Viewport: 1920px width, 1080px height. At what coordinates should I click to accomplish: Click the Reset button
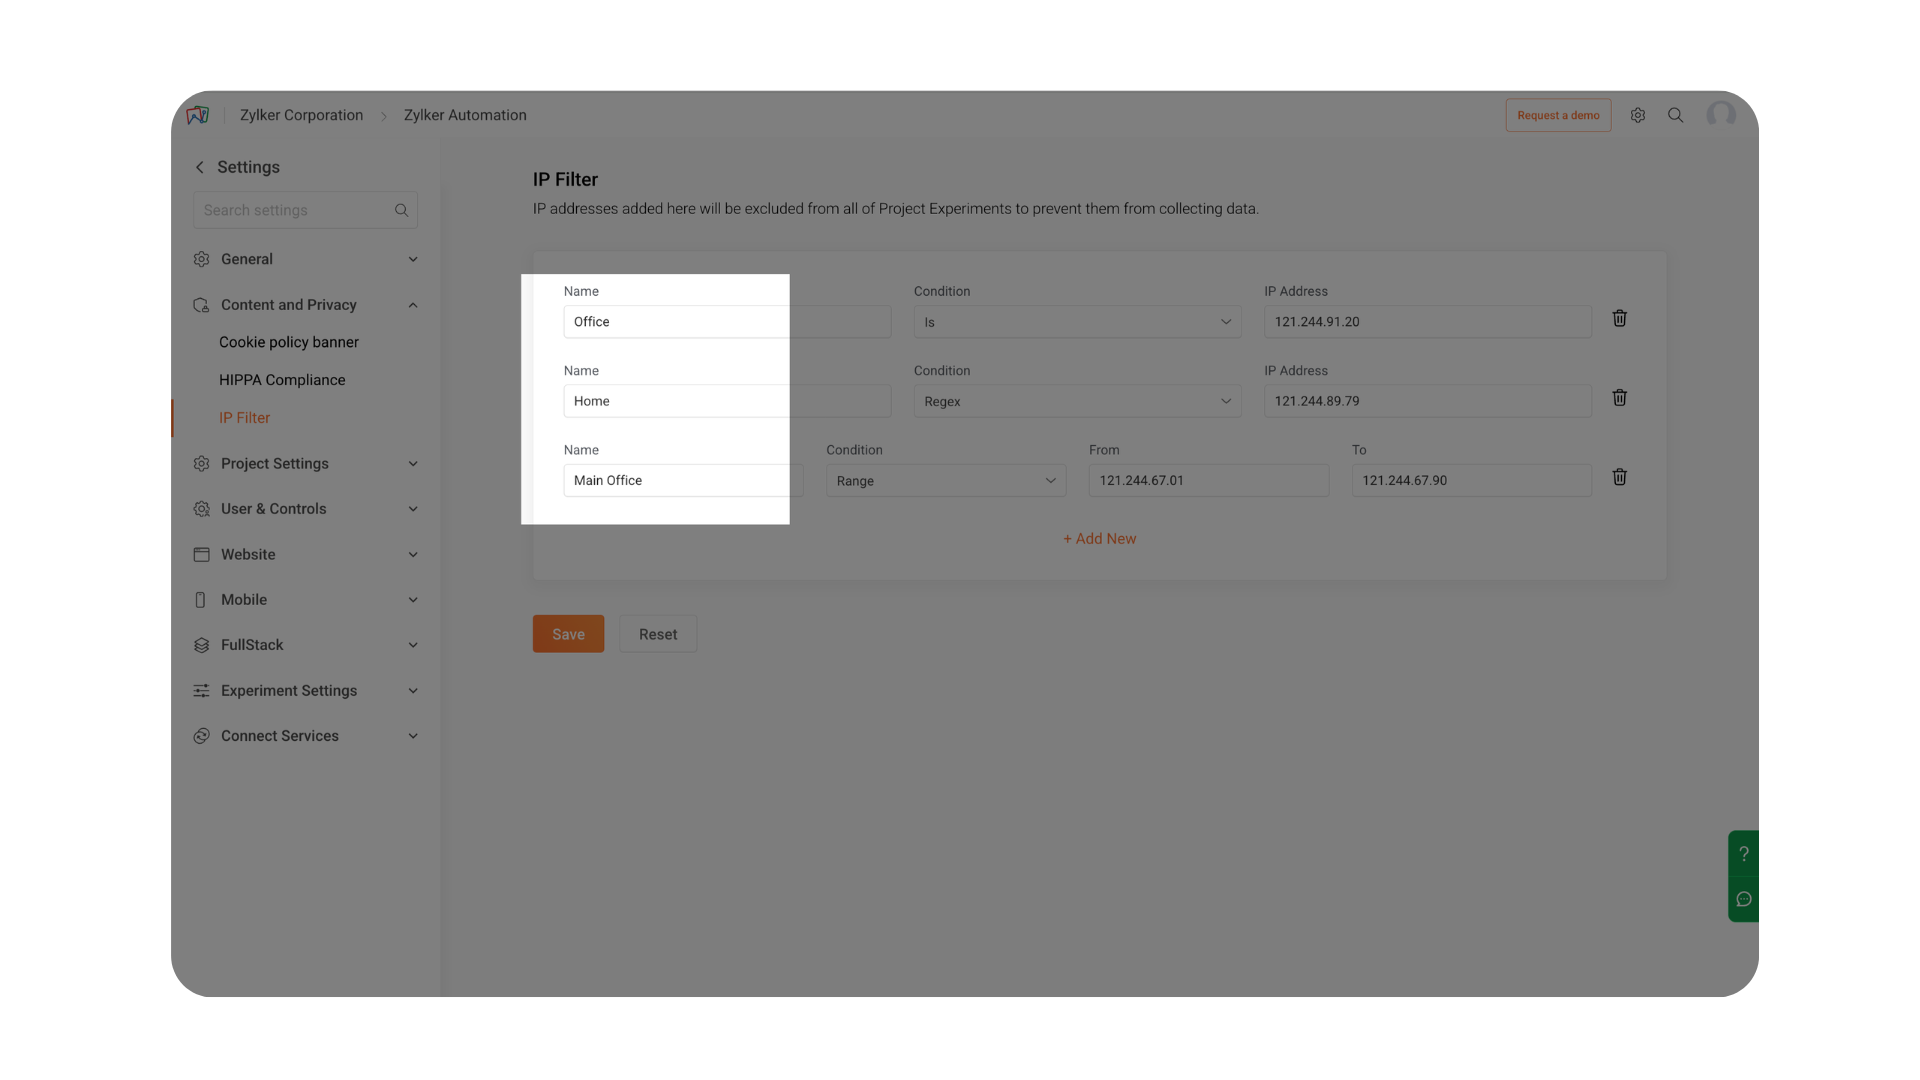[658, 634]
